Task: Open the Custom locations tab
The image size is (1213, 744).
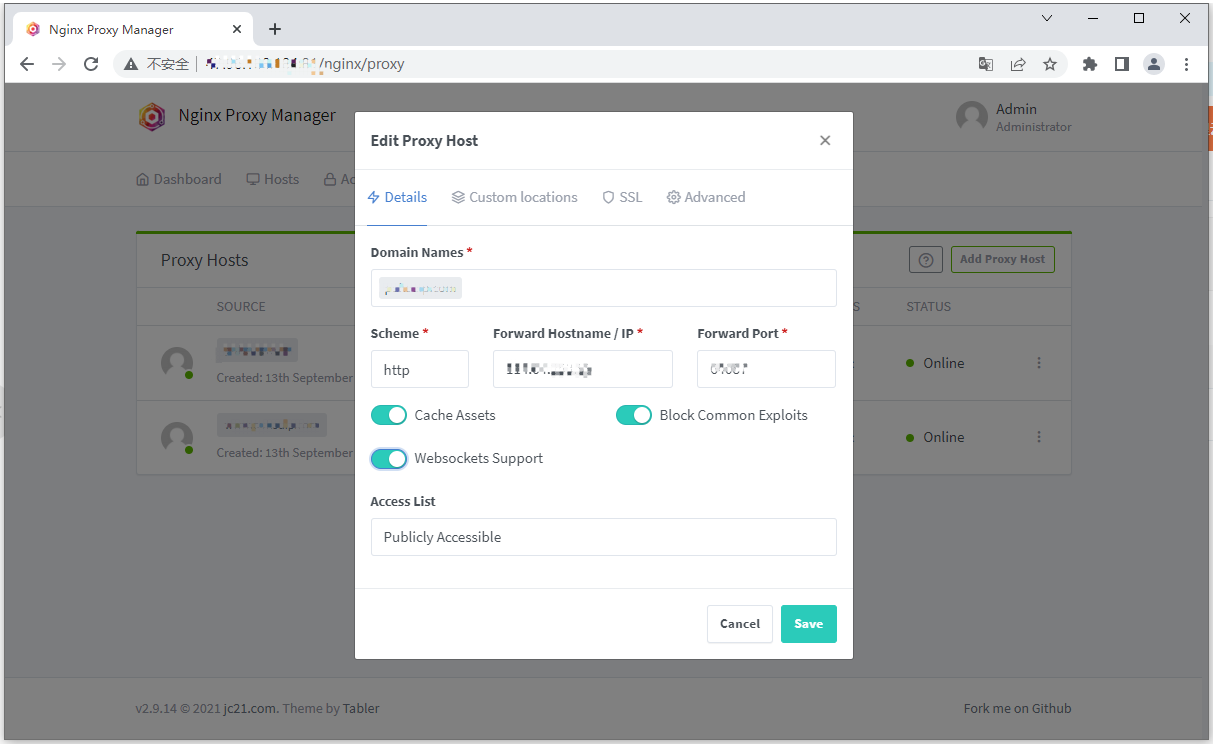Action: tap(515, 197)
